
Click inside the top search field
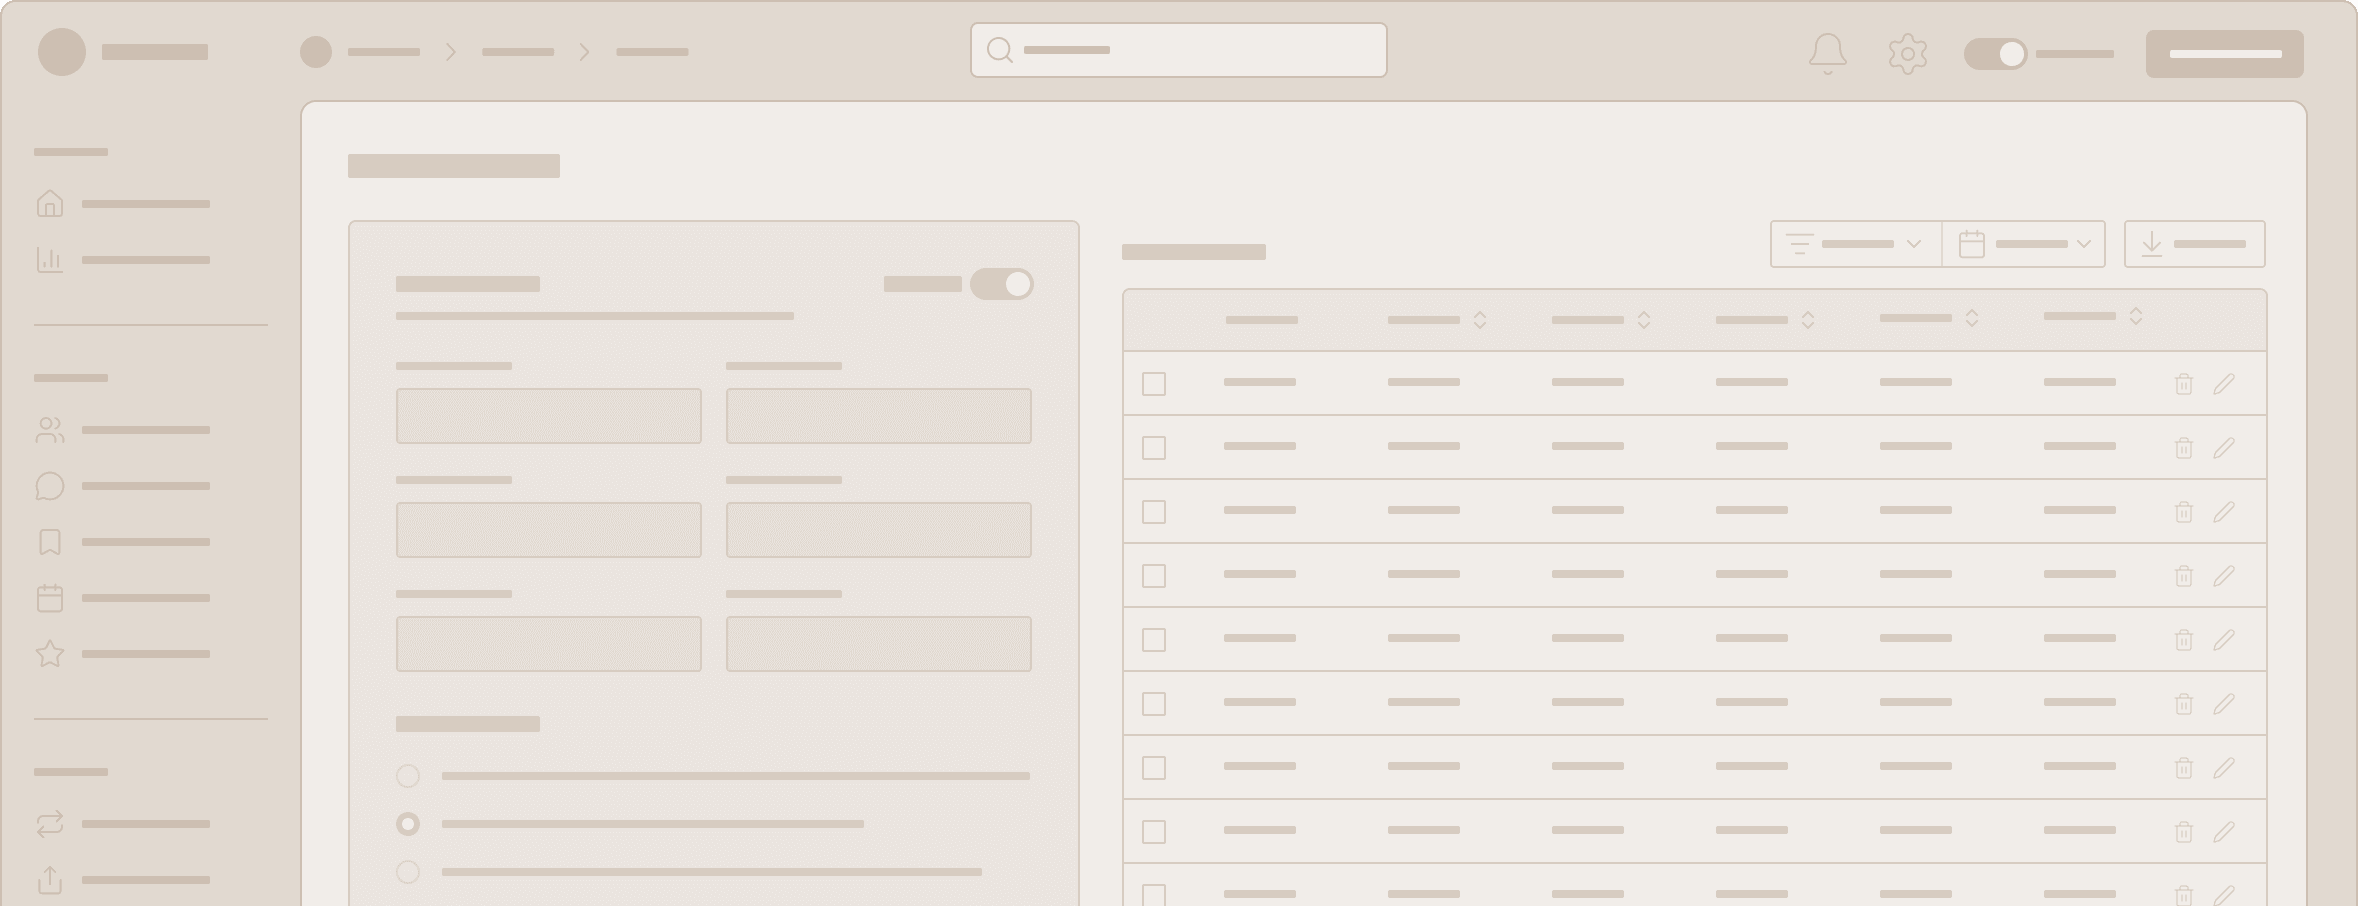click(x=1177, y=50)
